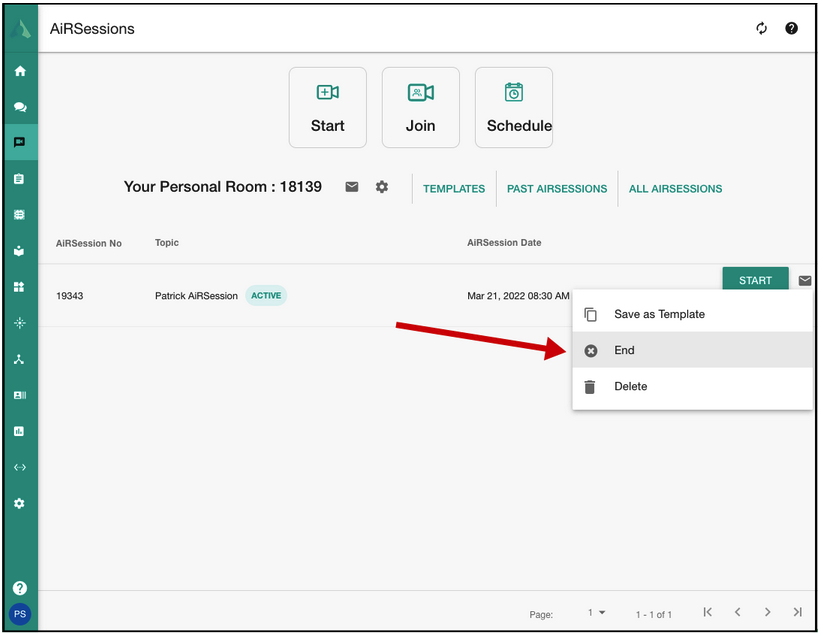Click the Mar 21, 2022 08:30 AM date

[518, 296]
